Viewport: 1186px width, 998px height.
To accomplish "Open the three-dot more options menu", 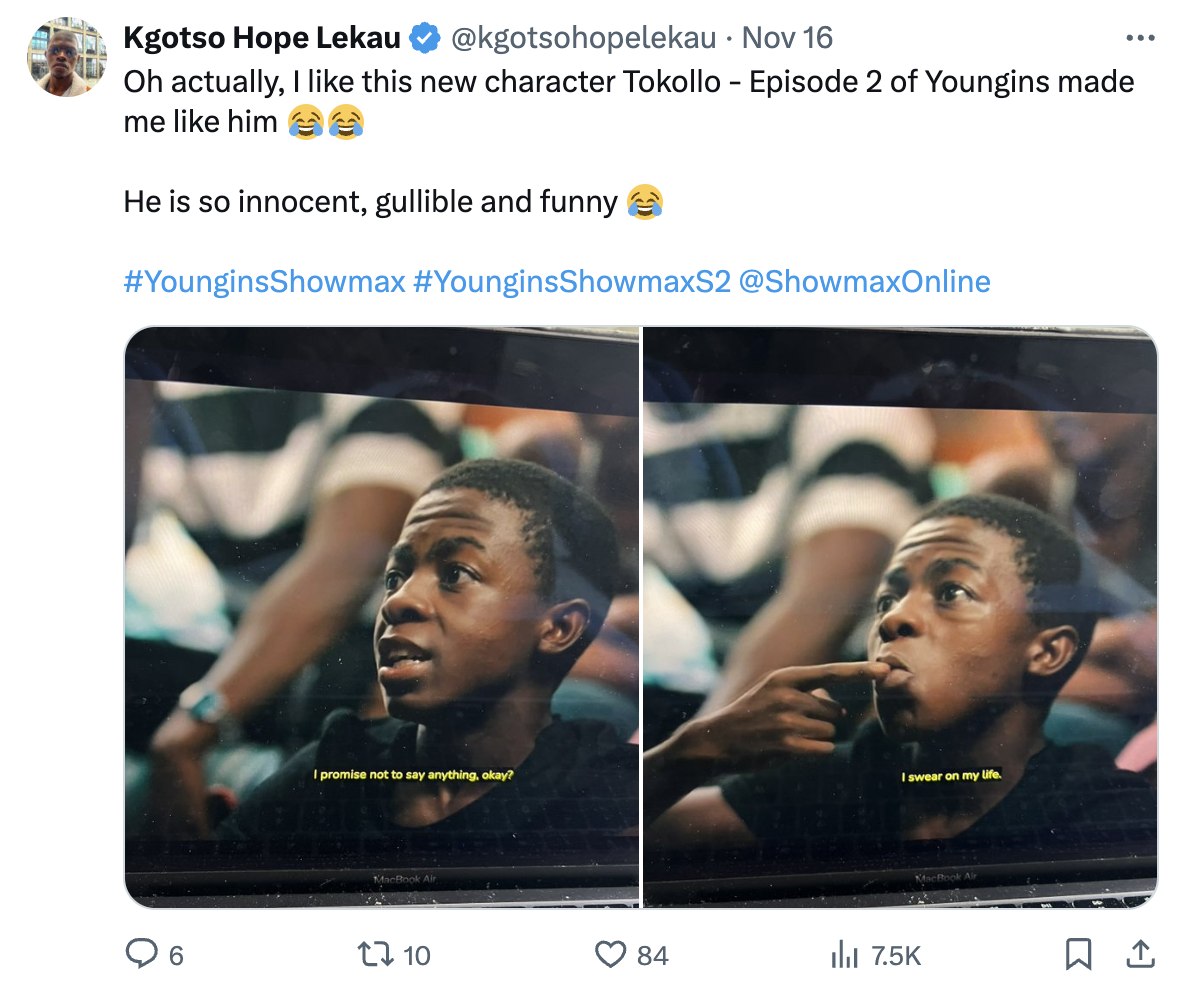I will click(1140, 39).
